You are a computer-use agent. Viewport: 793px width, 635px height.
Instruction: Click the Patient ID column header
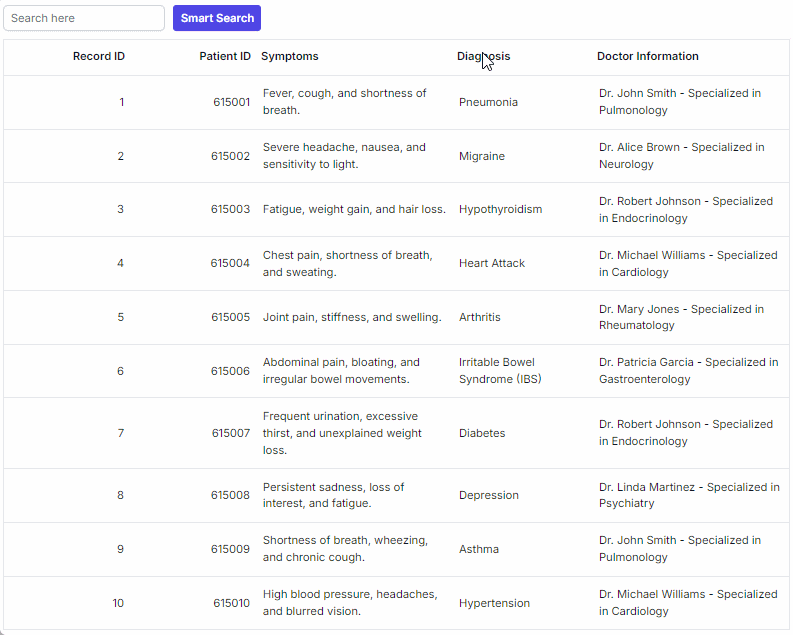pyautogui.click(x=225, y=56)
